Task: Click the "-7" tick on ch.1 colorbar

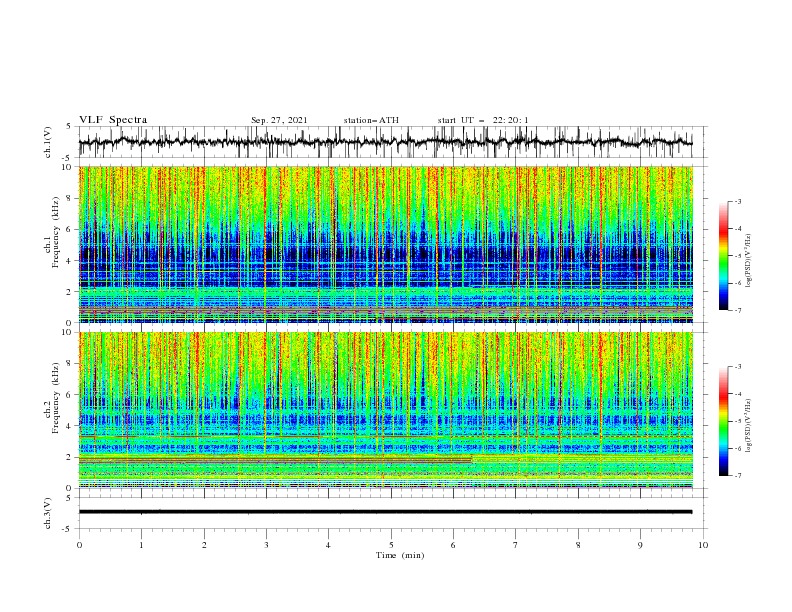Action: (x=737, y=310)
